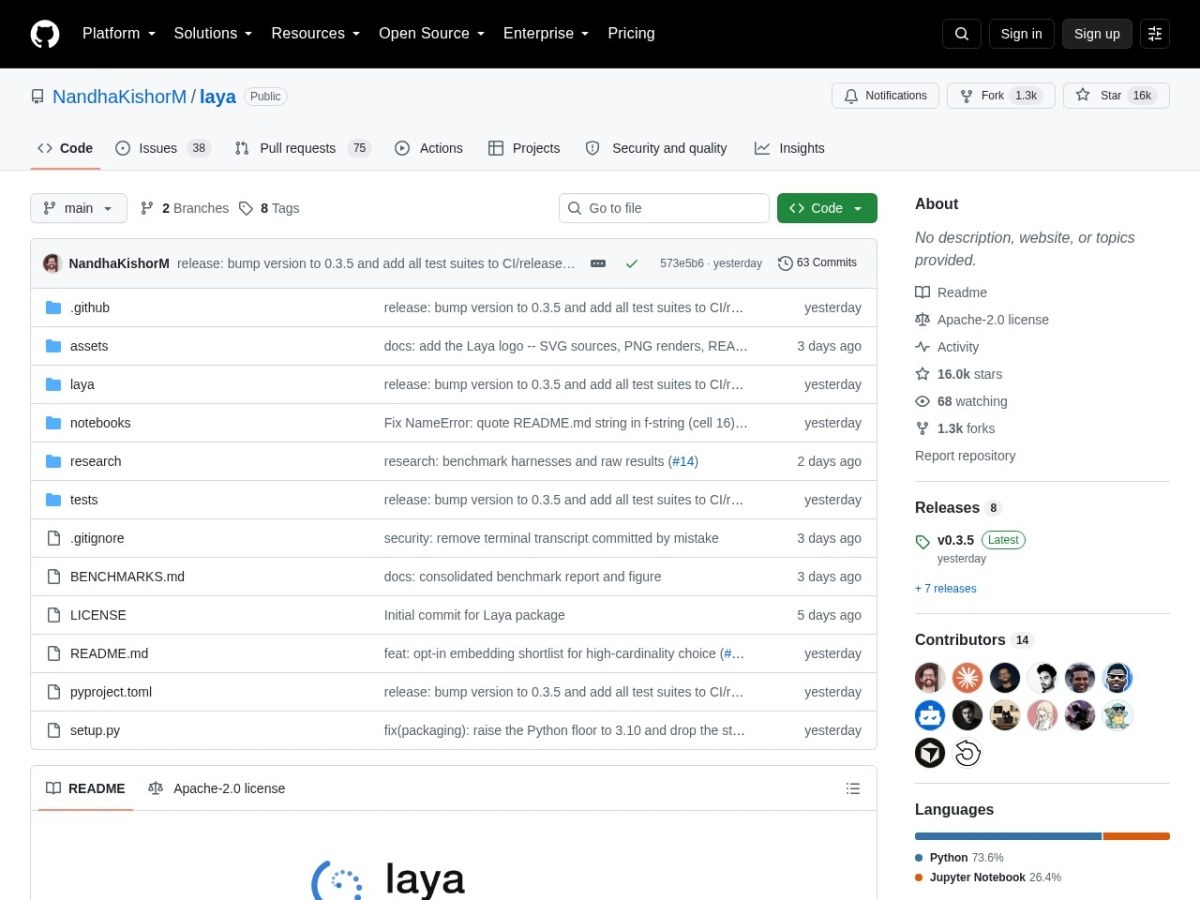The height and width of the screenshot is (900, 1200).
Task: Click the GitHub logo icon
Action: [45, 34]
